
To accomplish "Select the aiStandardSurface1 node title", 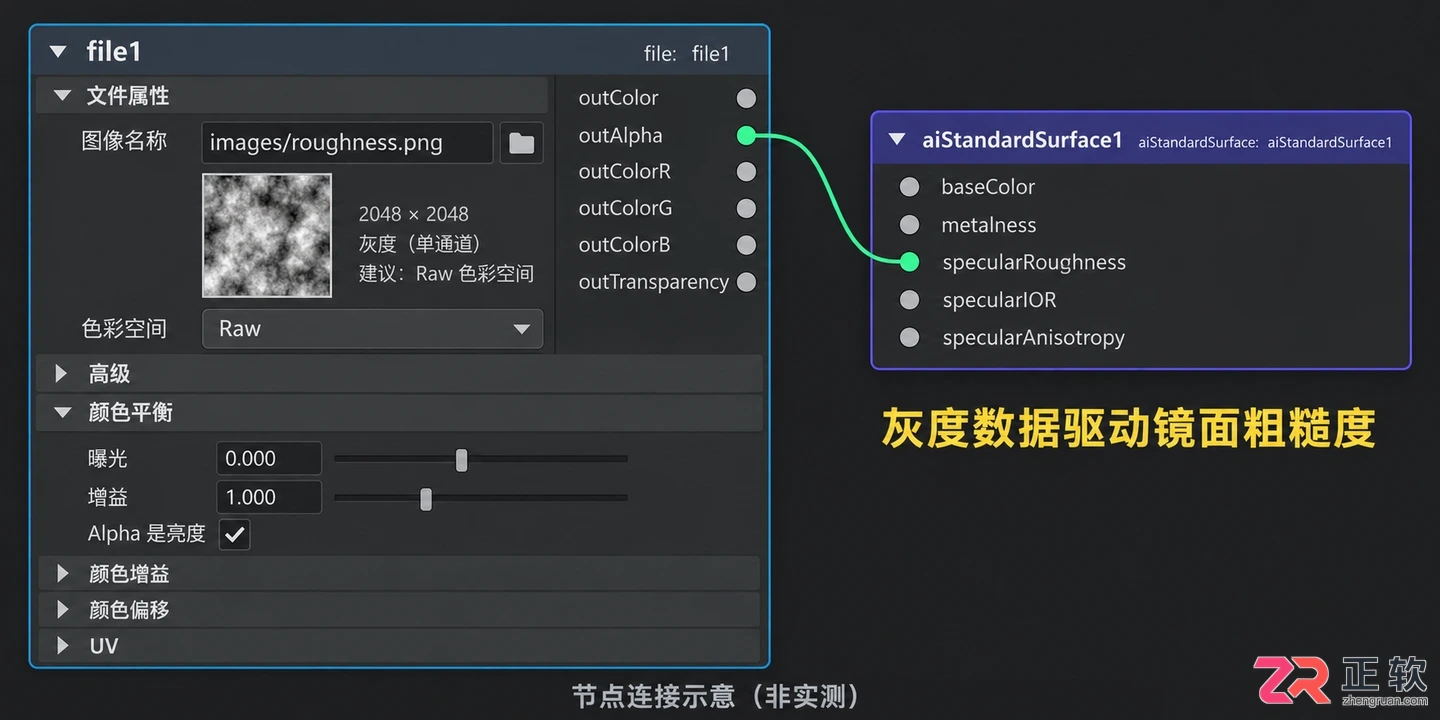I will (x=1022, y=140).
